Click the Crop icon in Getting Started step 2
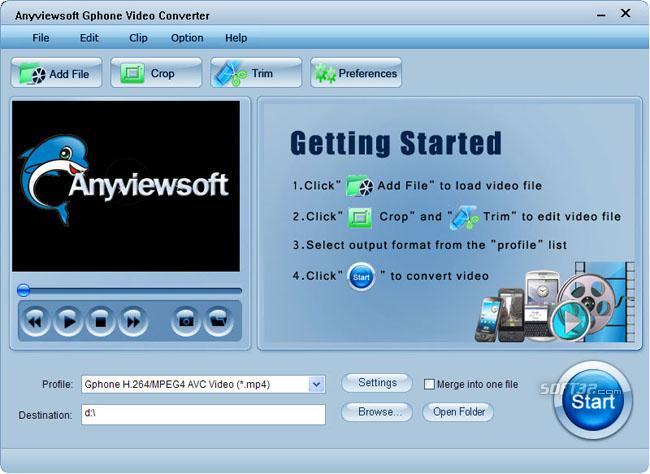 [359, 217]
